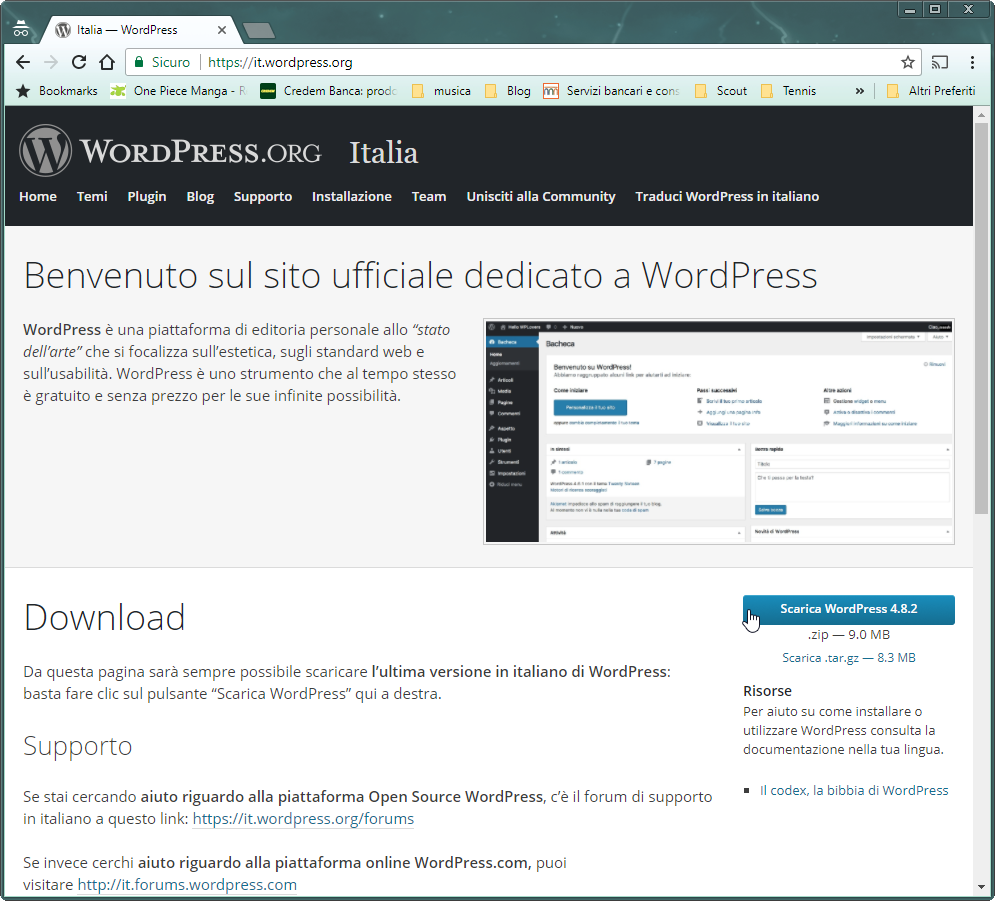Open it.forums.wordpress.com link
The height and width of the screenshot is (901, 995).
pyautogui.click(x=187, y=885)
